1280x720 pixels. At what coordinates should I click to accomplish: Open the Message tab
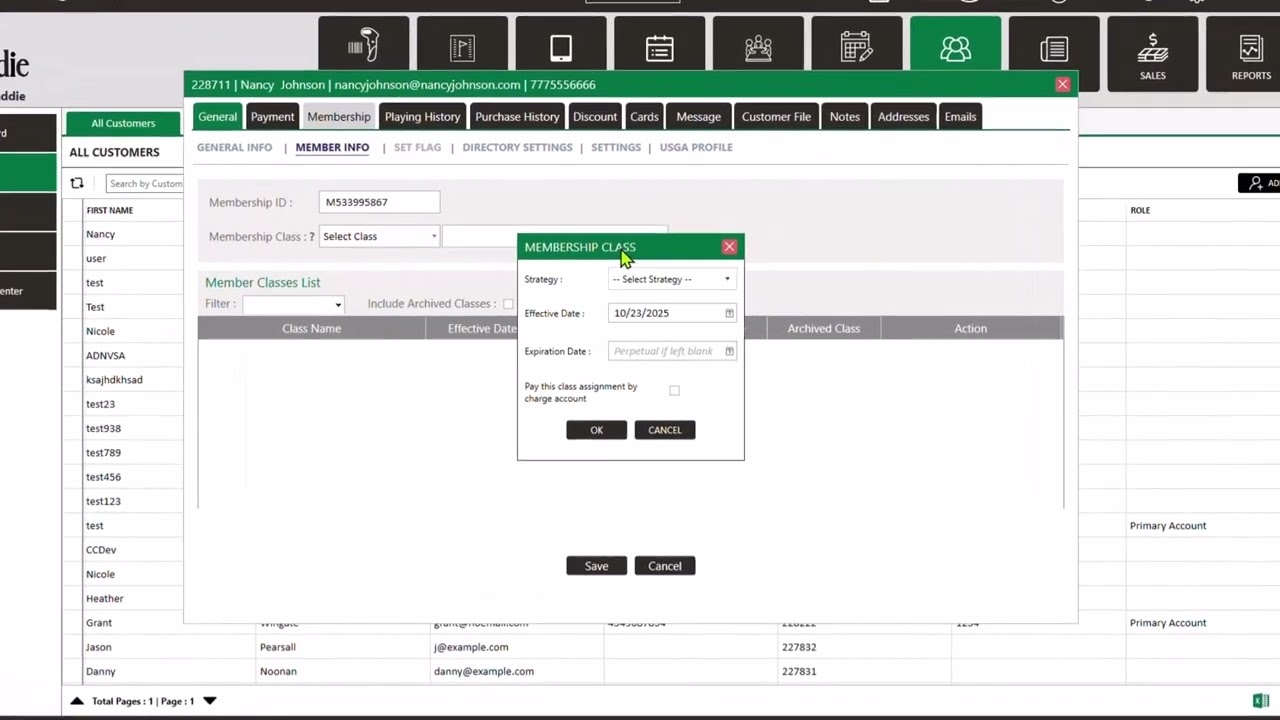[698, 117]
